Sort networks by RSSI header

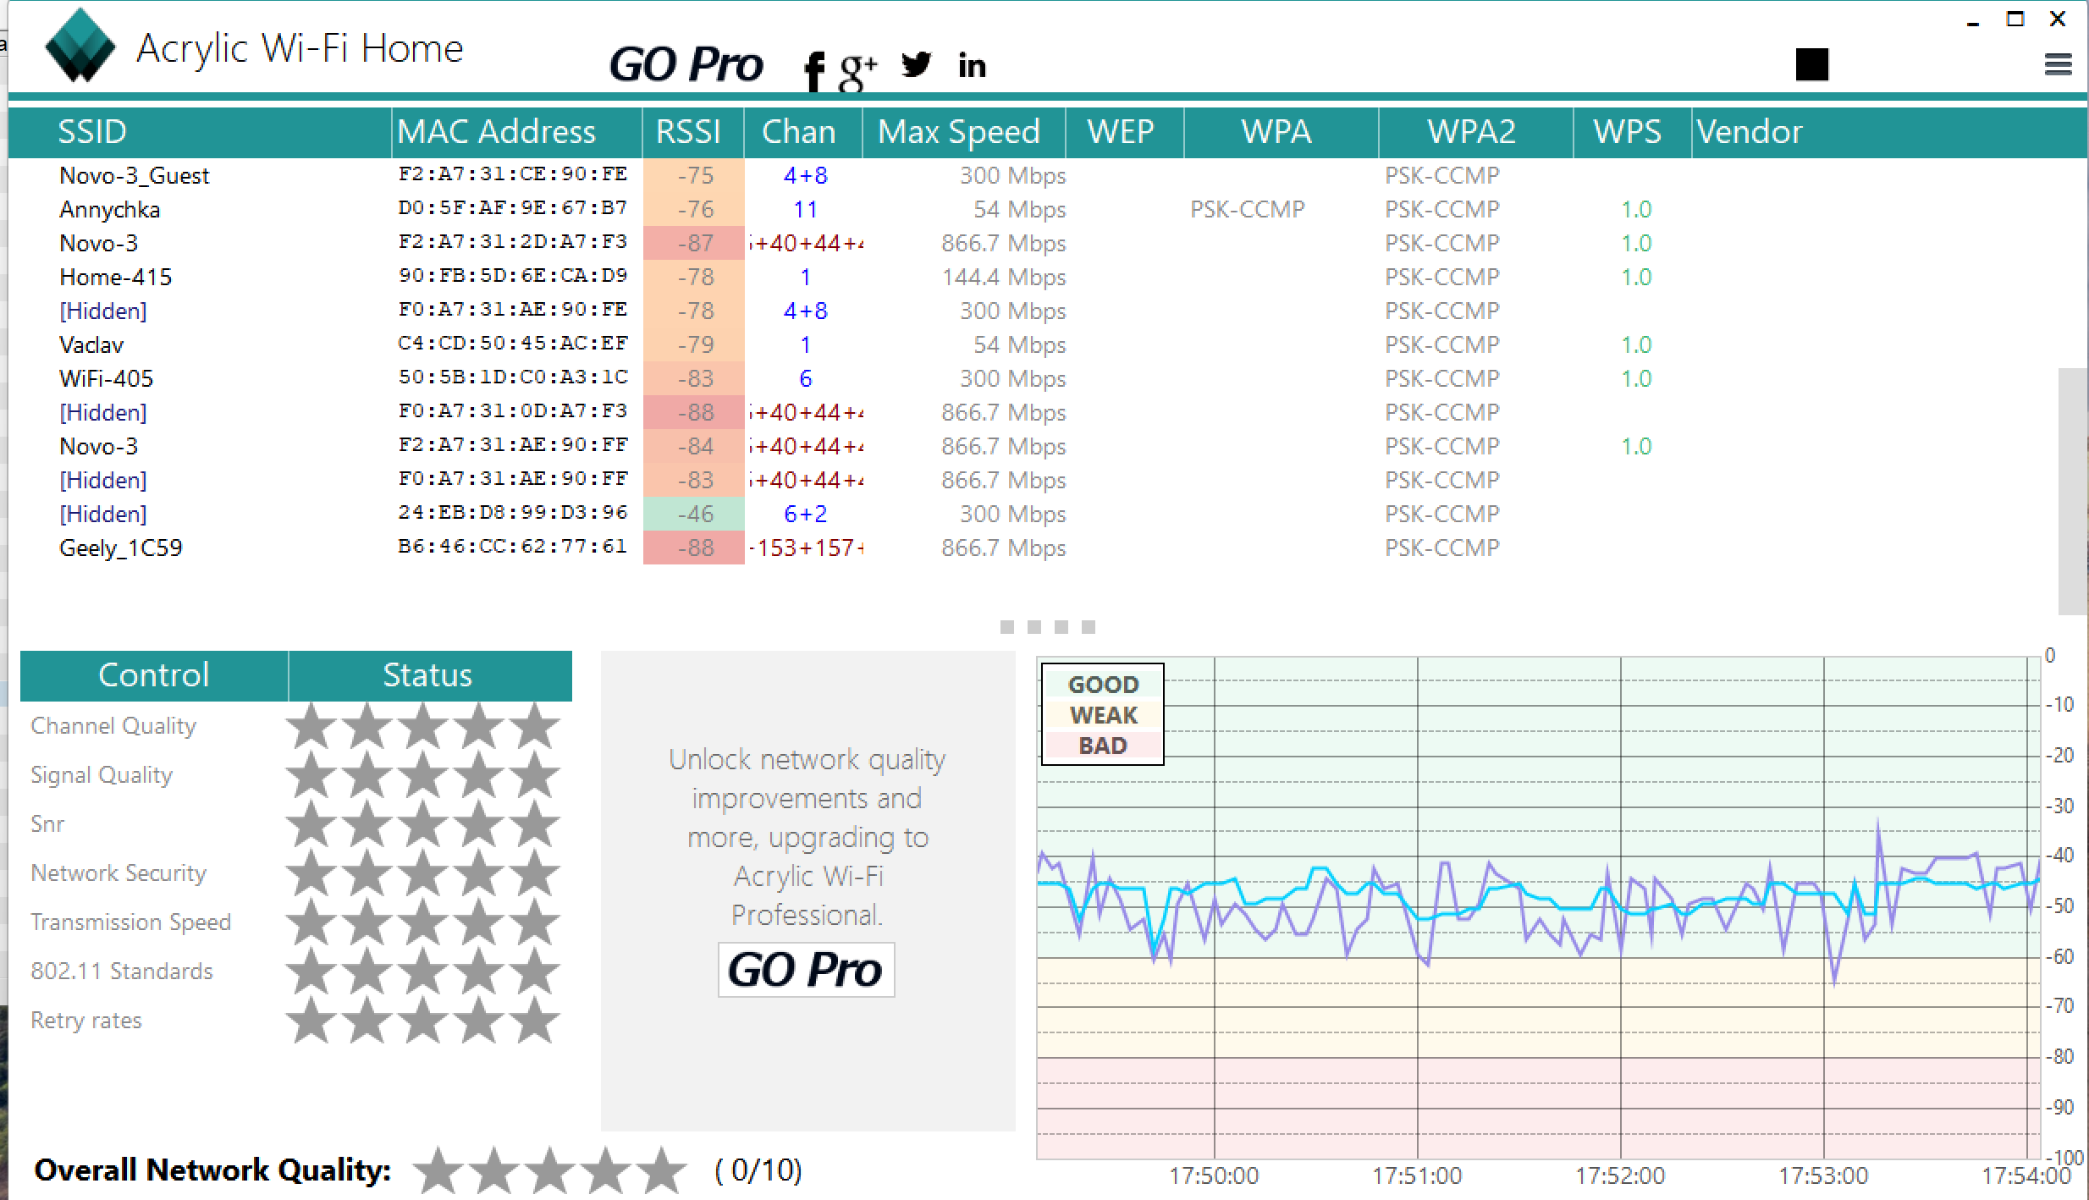[x=693, y=132]
